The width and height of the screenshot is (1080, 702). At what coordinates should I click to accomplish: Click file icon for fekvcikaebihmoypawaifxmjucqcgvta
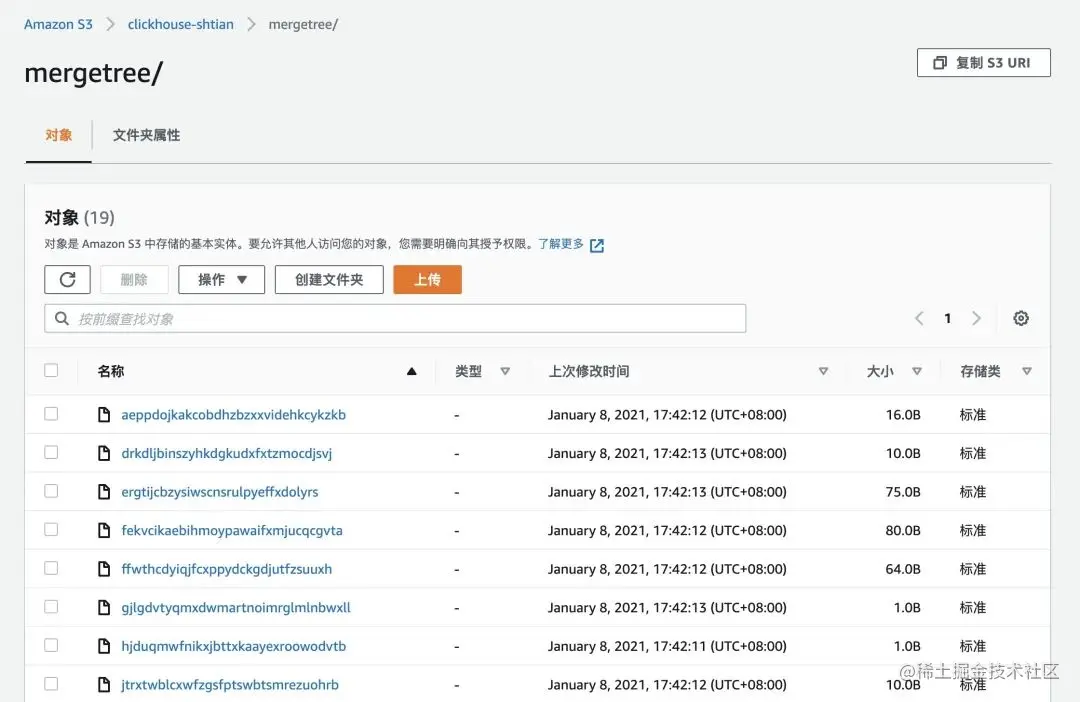click(x=104, y=530)
